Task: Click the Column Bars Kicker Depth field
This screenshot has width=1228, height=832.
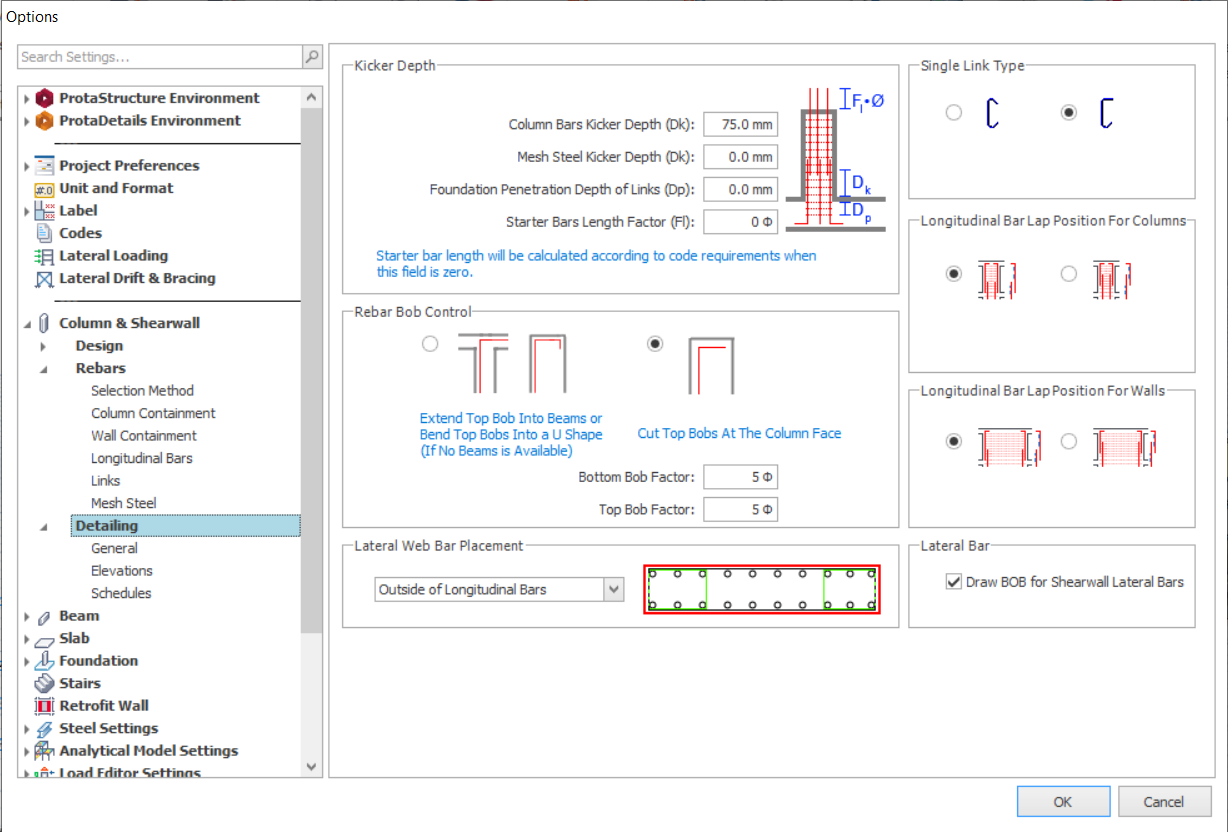Action: tap(740, 125)
